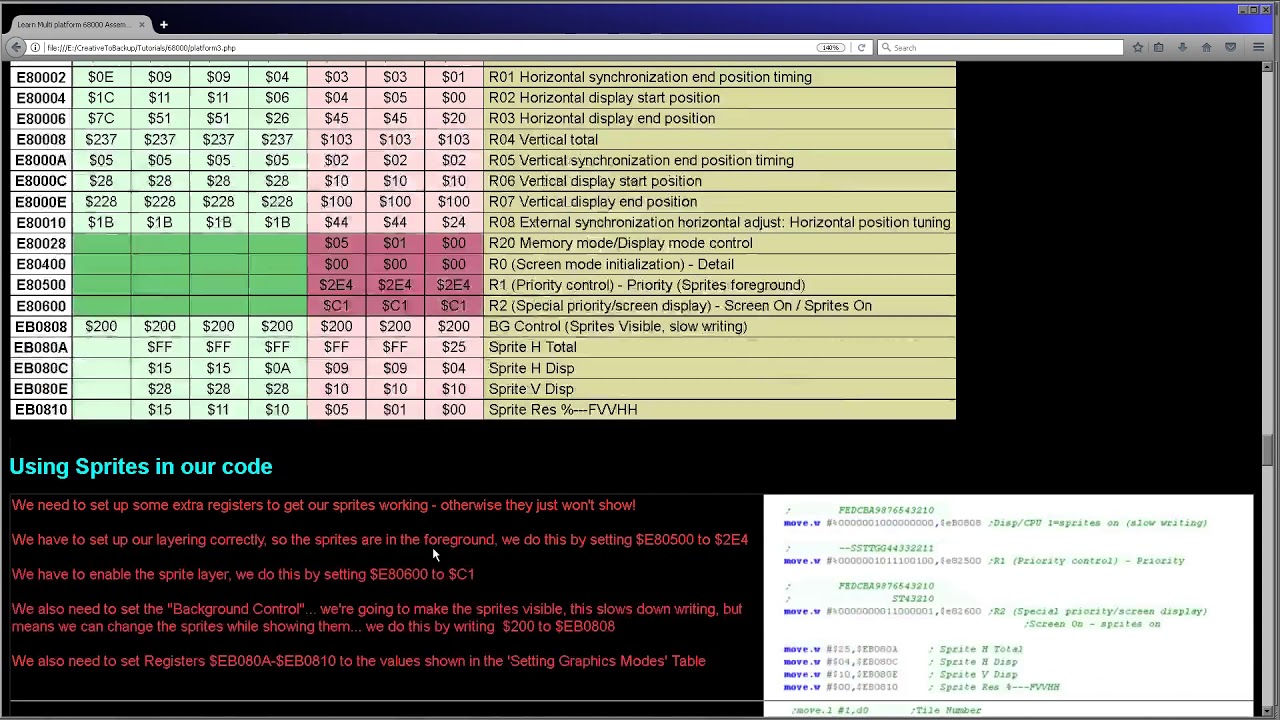Open the downloads arrow icon
Viewport: 1280px width, 720px height.
pyautogui.click(x=1182, y=47)
